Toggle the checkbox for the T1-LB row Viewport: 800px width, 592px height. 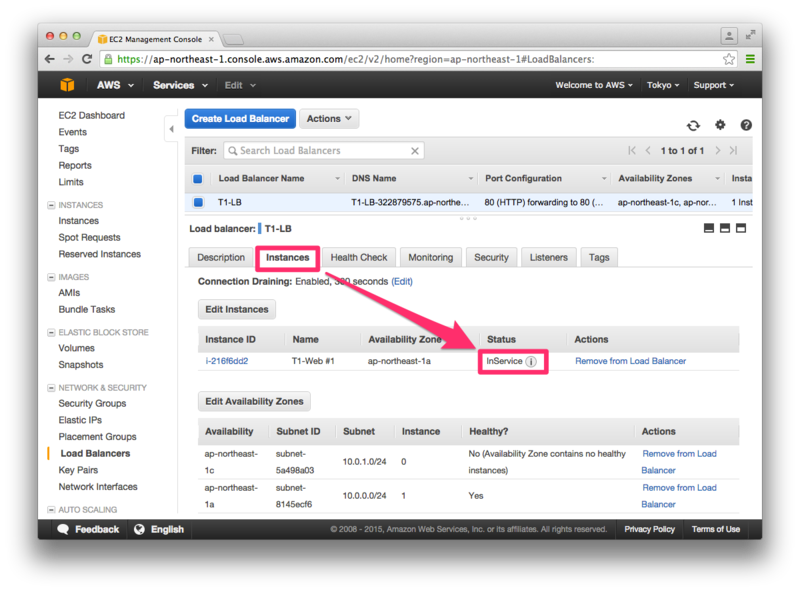click(198, 202)
